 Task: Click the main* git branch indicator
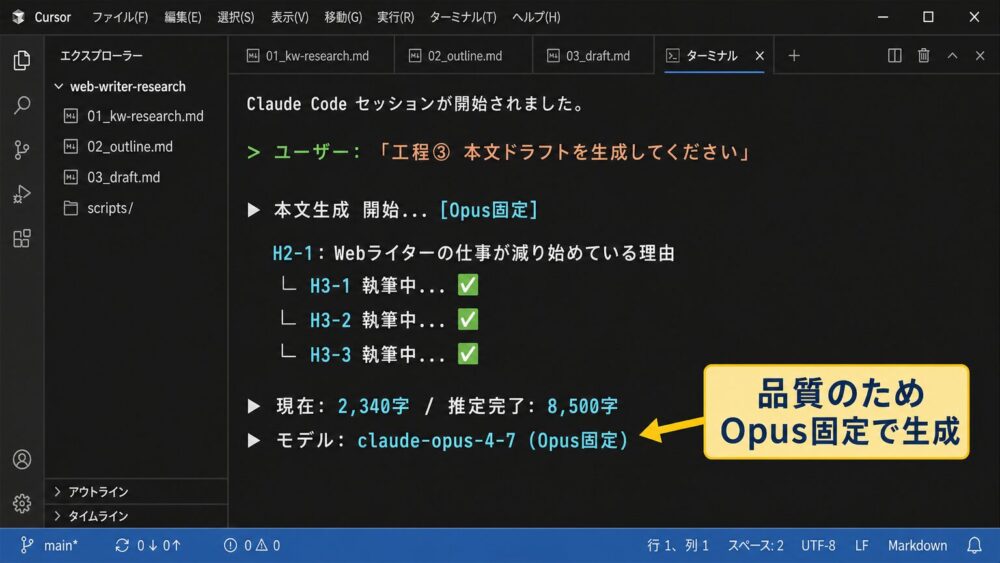pyautogui.click(x=49, y=545)
